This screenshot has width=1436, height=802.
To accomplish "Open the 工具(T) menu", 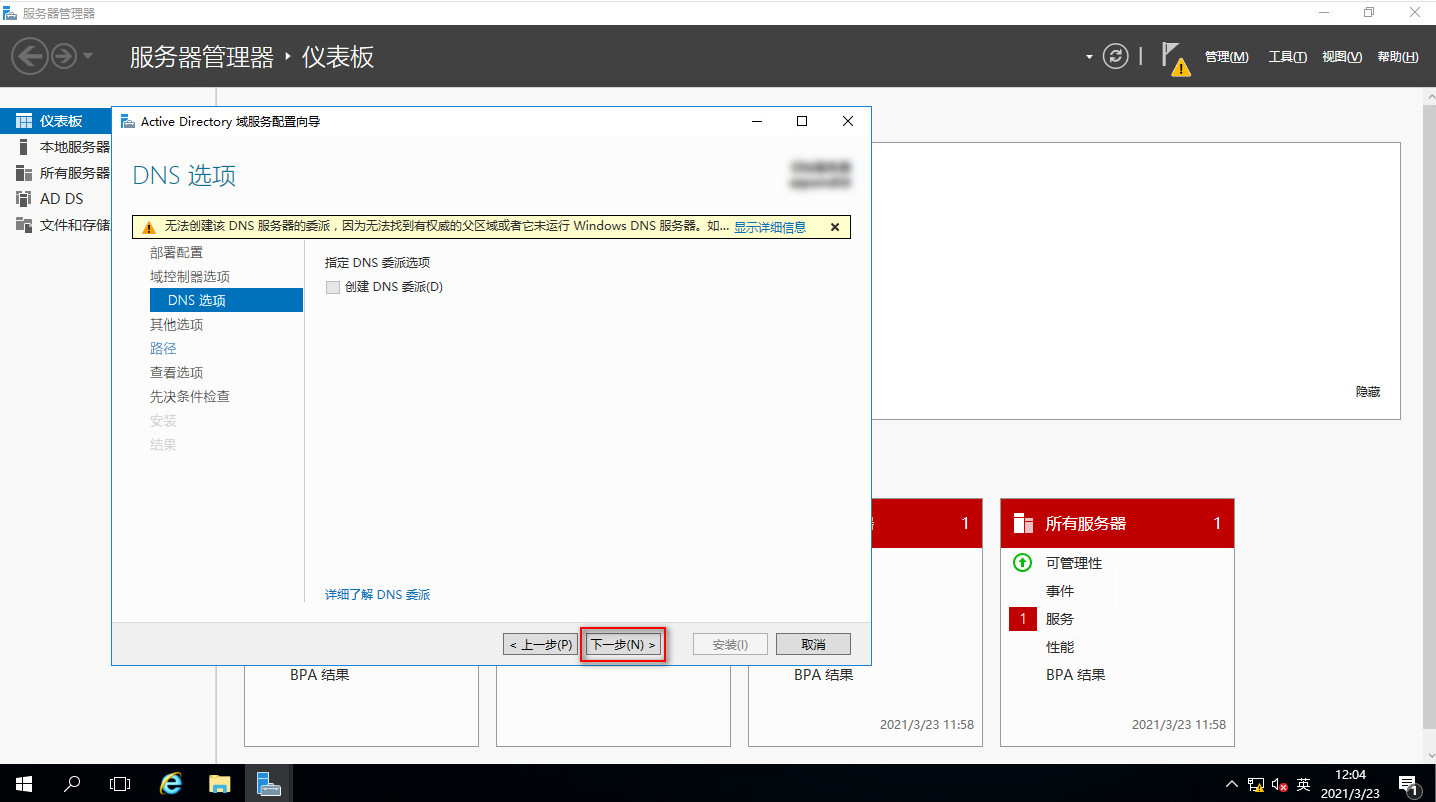I will (x=1287, y=57).
